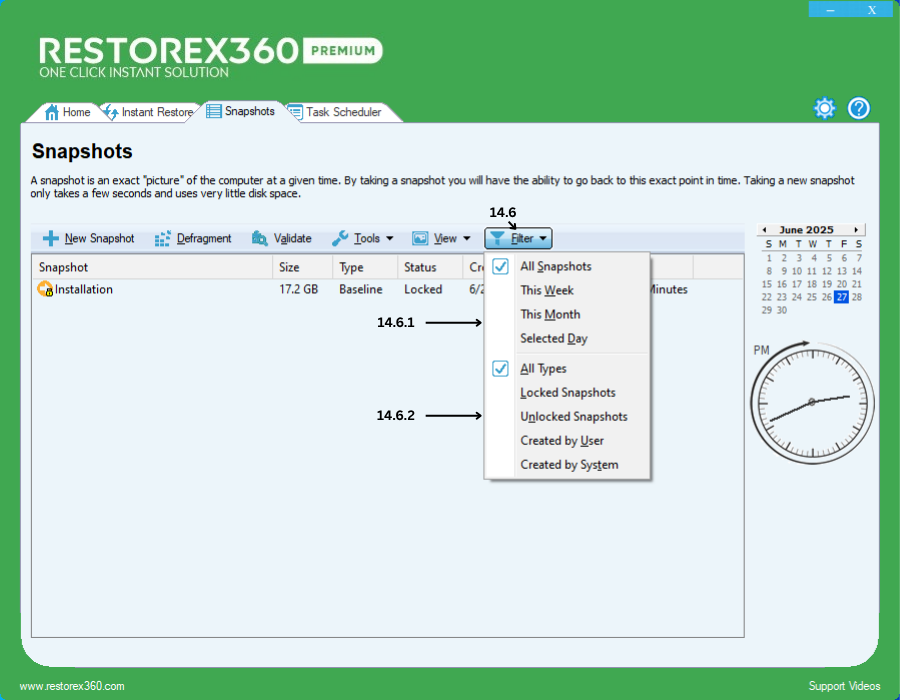This screenshot has height=700, width=900.
Task: Switch to the Task Scheduler tab
Action: click(343, 112)
